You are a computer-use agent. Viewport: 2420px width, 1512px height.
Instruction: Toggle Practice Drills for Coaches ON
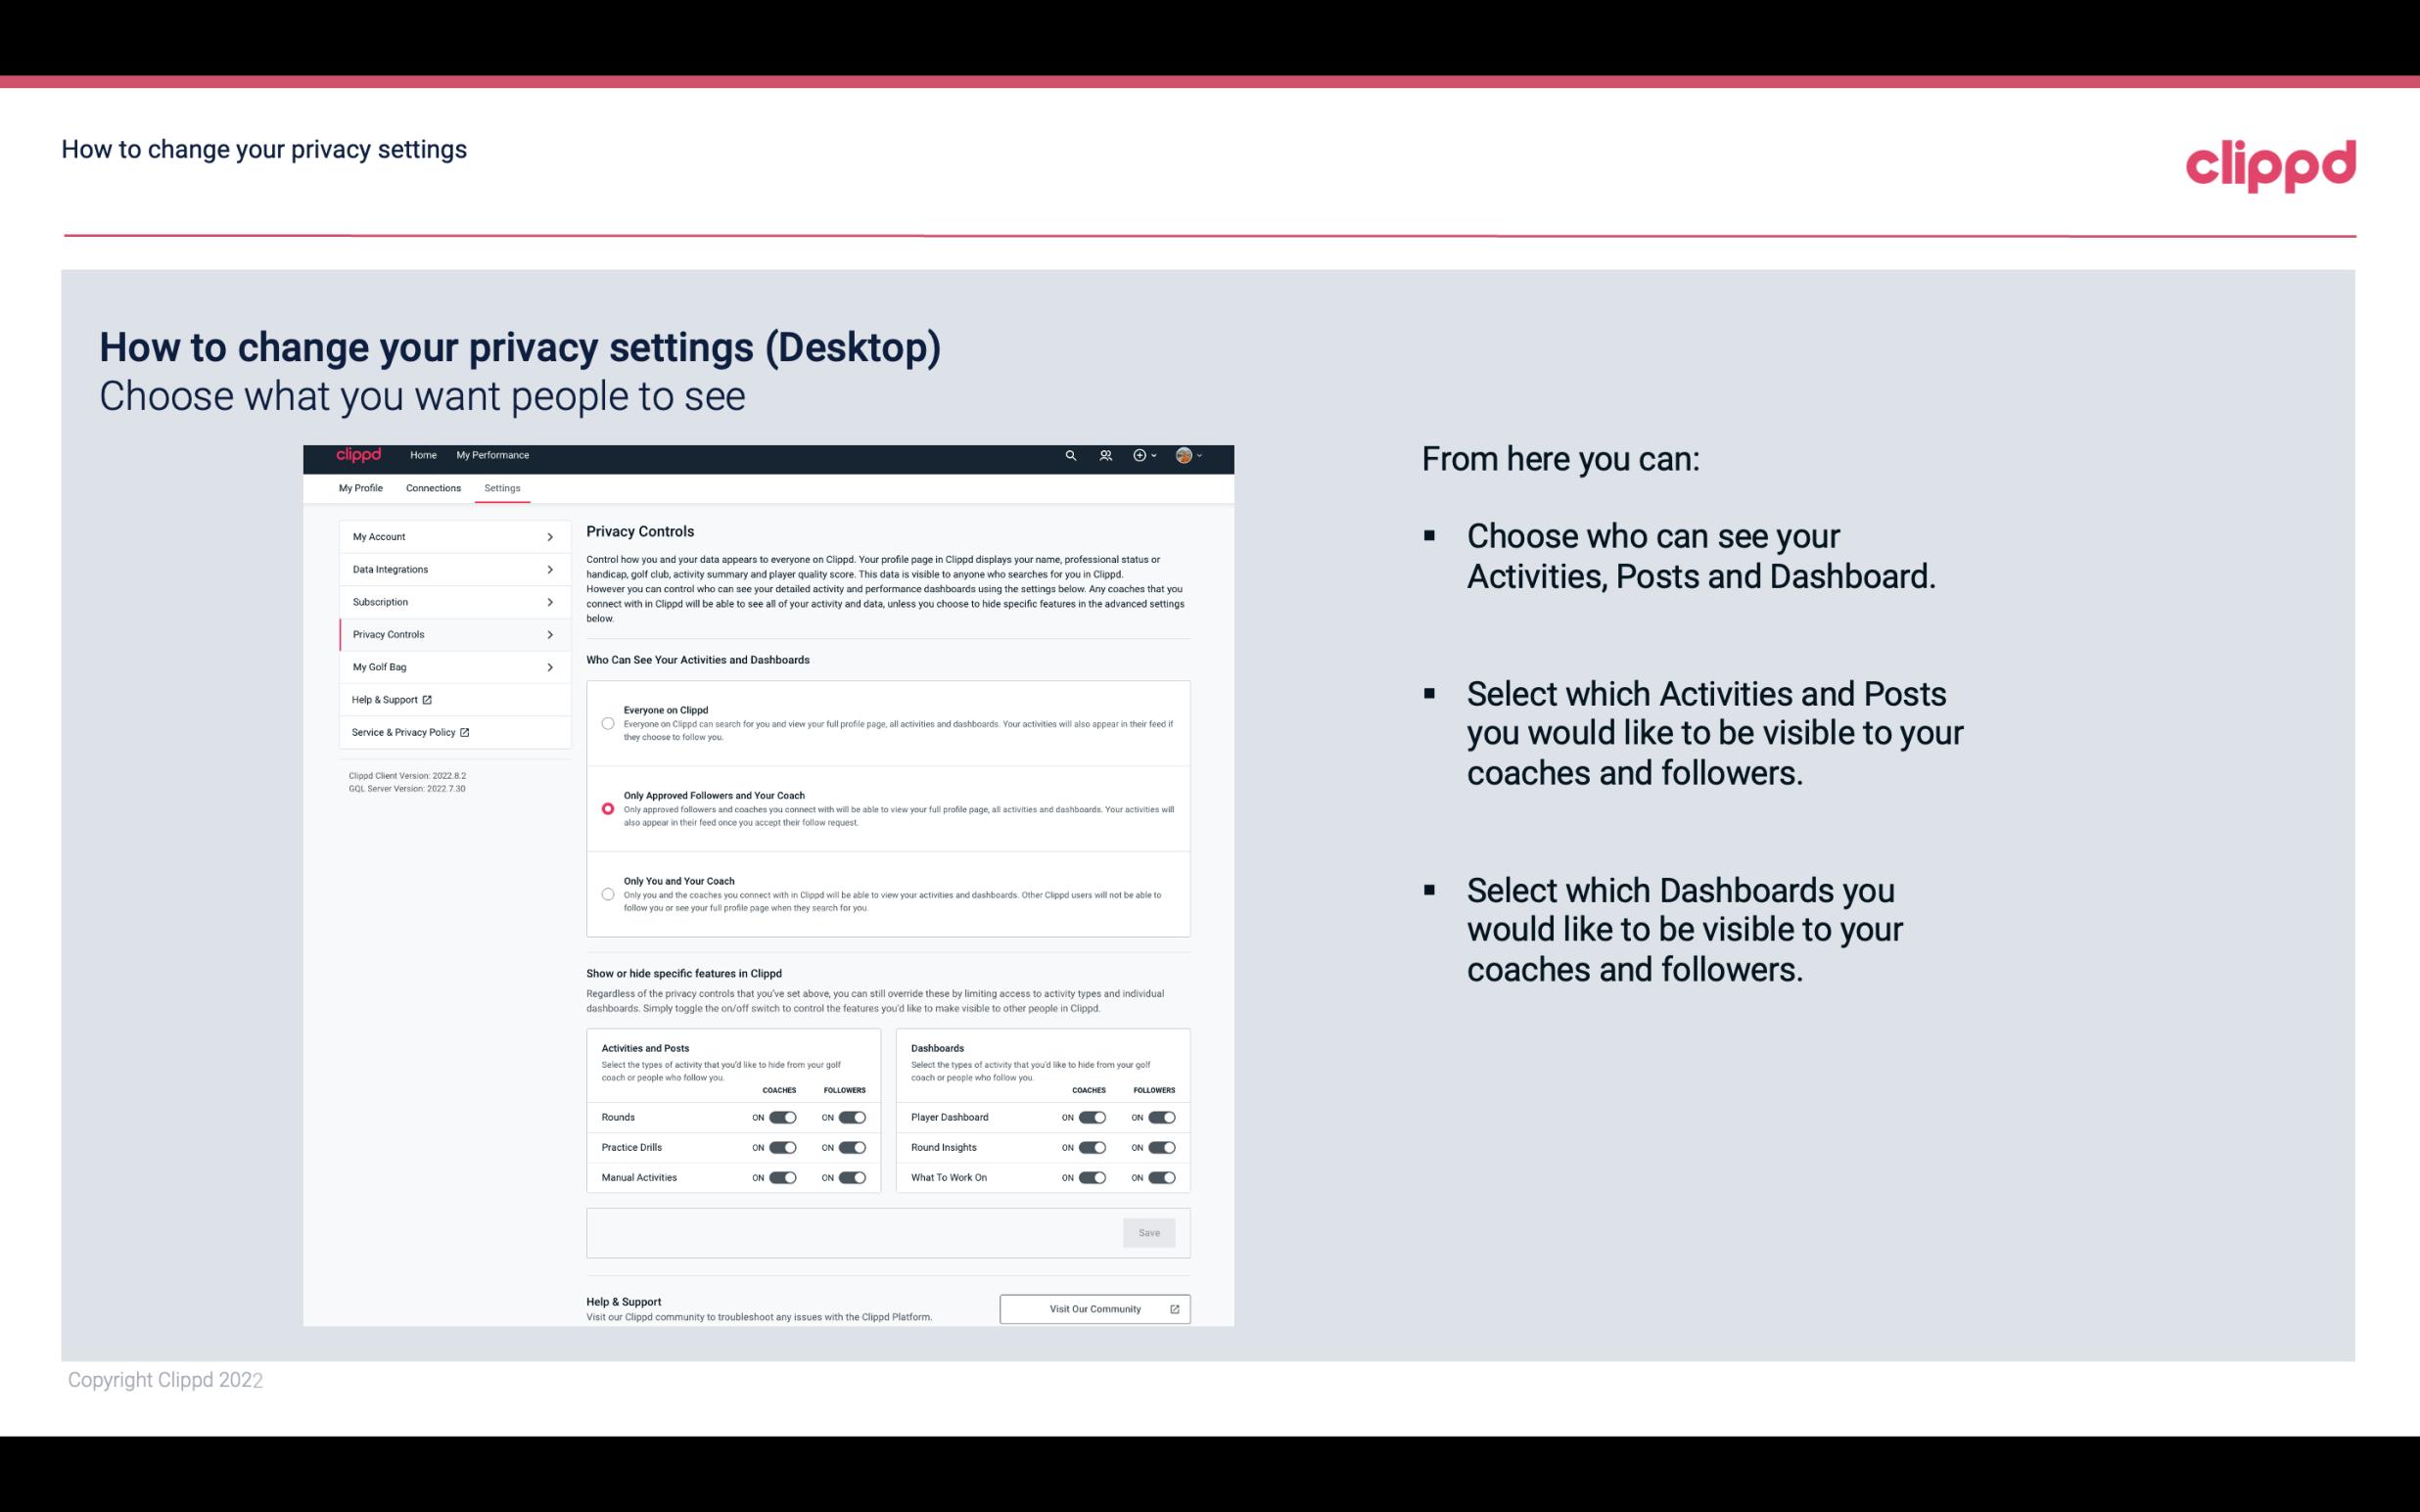click(x=782, y=1146)
